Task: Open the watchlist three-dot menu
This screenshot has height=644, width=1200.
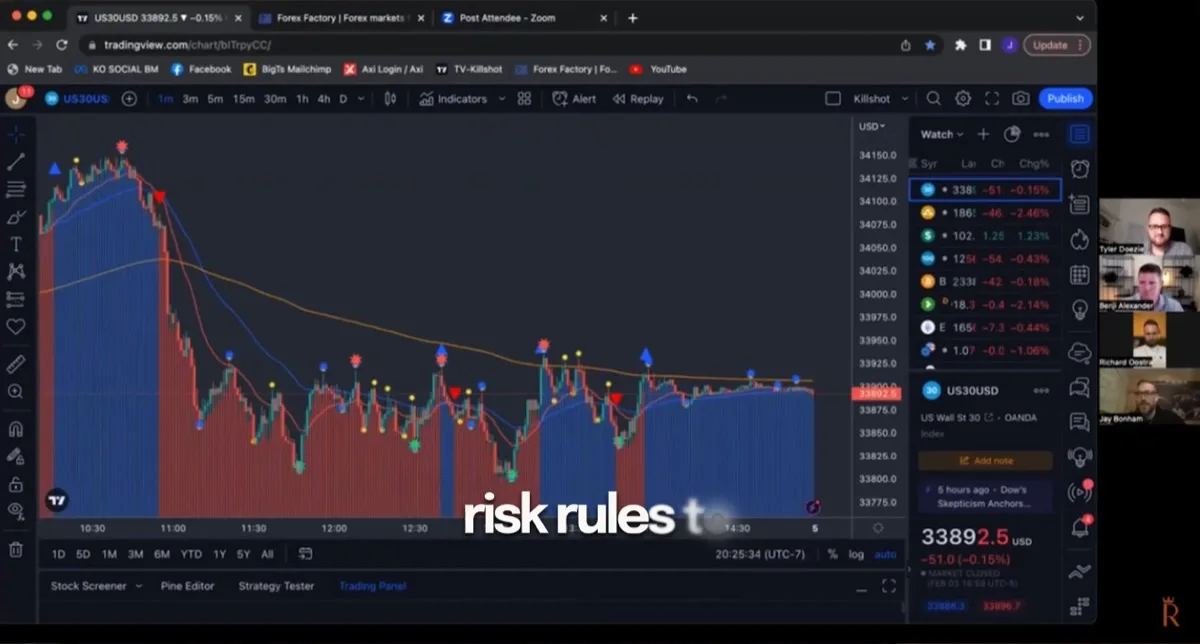Action: 1041,134
